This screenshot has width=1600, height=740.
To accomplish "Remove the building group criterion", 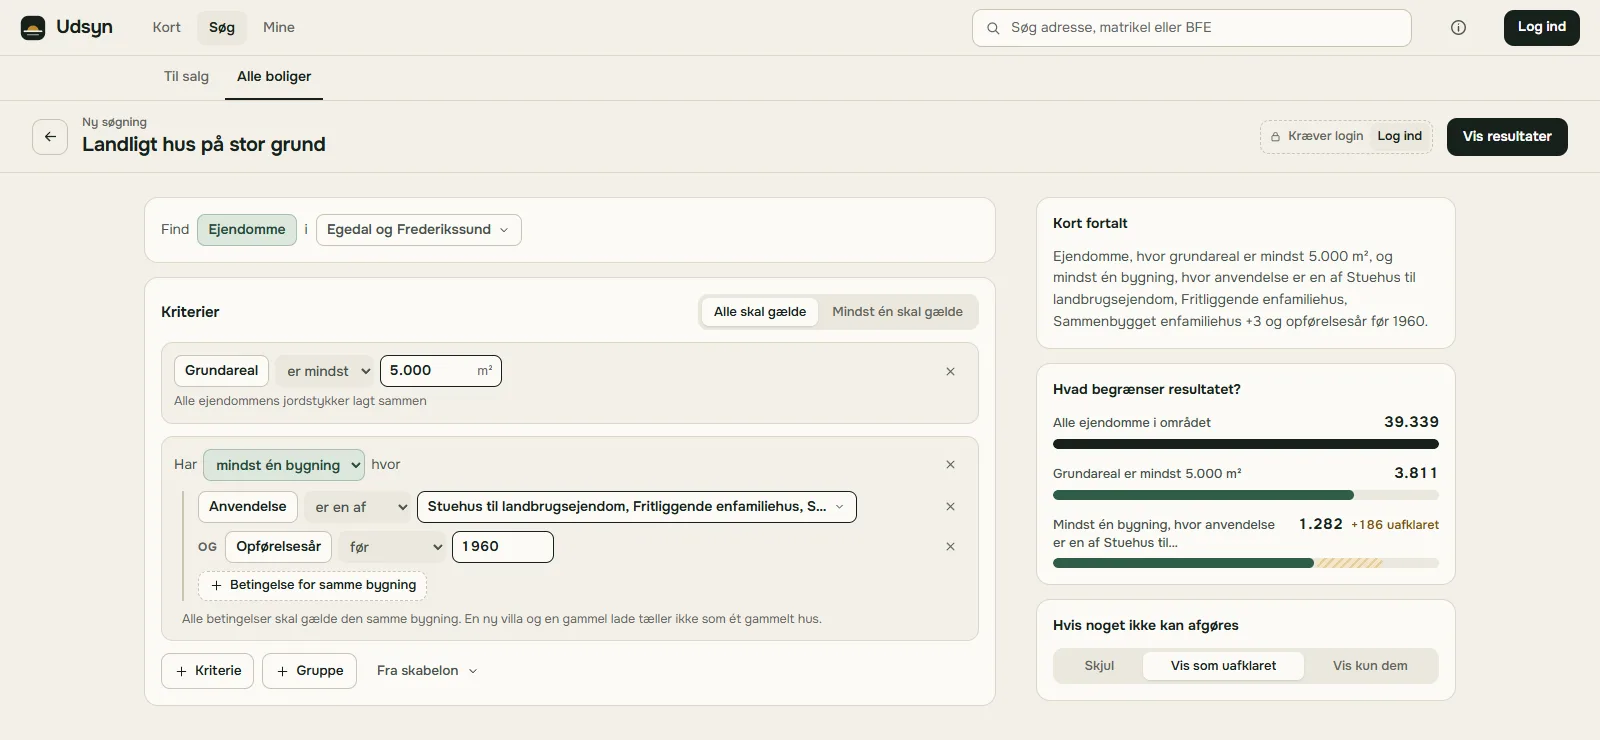I will (950, 465).
